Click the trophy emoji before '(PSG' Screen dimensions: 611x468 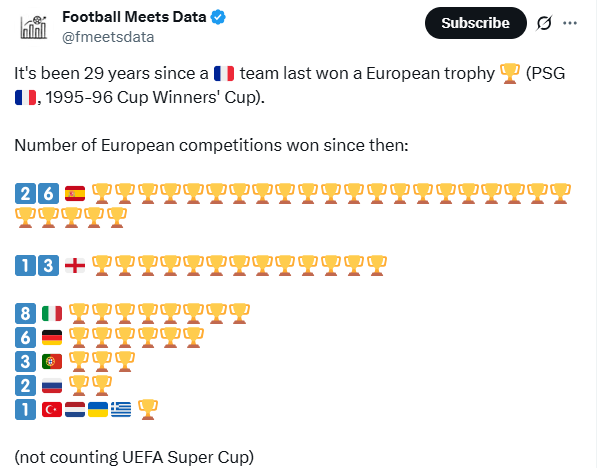pos(510,74)
